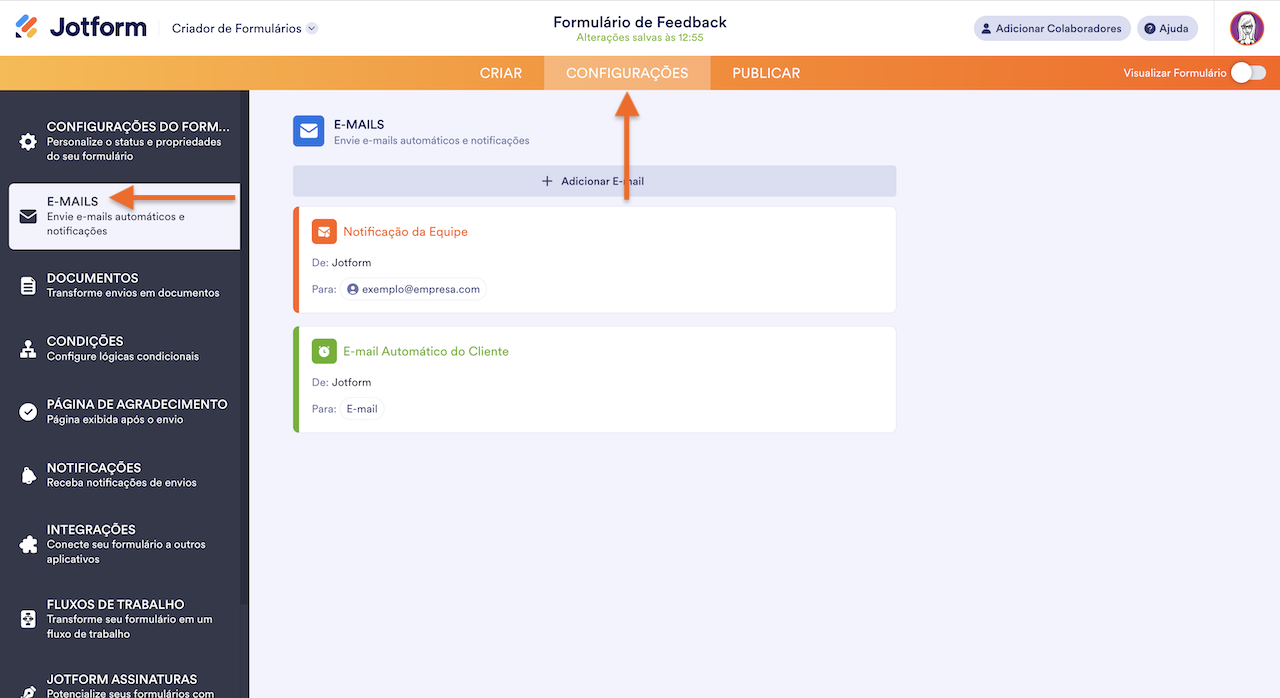Click the Página de Agradecimento checkmark icon
The image size is (1280, 698).
pos(28,412)
